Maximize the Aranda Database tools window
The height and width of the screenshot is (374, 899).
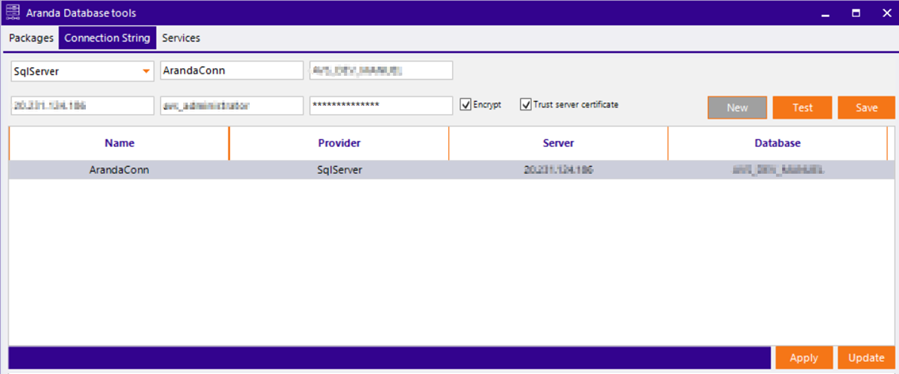coord(856,13)
